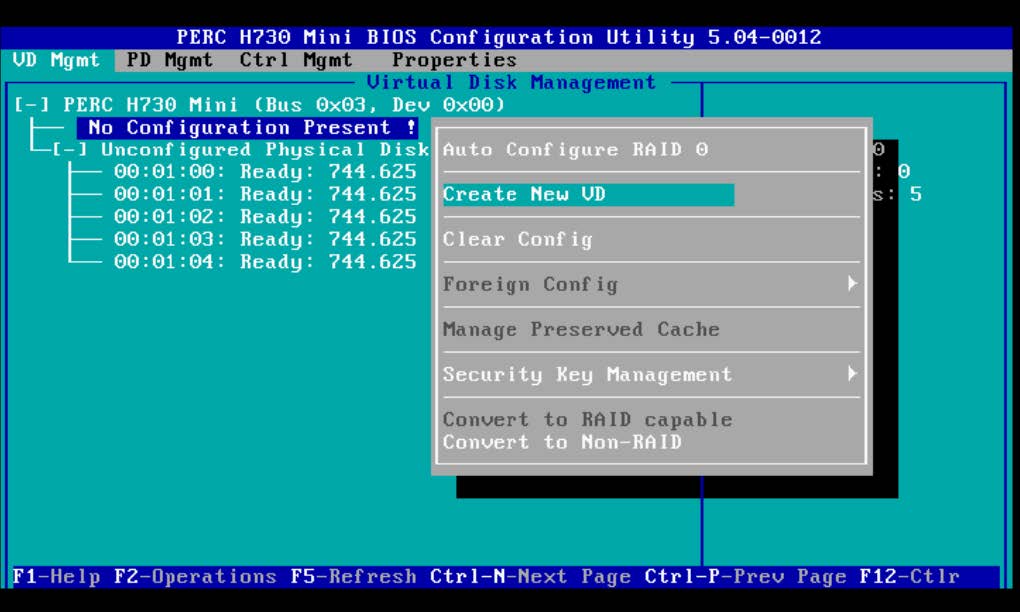This screenshot has width=1020, height=612.
Task: Click the F1-Help hint
Action: click(57, 577)
